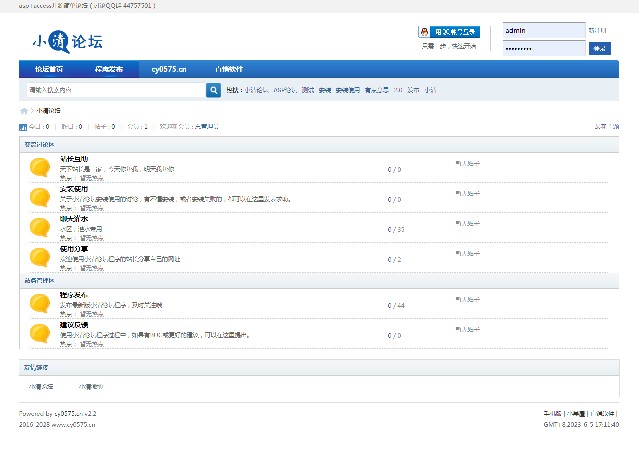Click the last hot-search keyword in the row
Screen dimensions: 639x454
click(x=430, y=90)
